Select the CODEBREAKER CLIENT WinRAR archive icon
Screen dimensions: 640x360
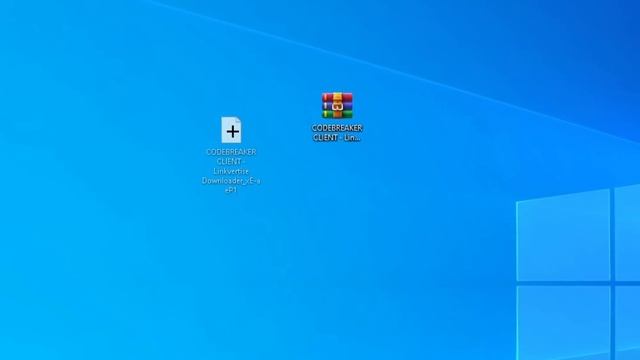point(337,105)
